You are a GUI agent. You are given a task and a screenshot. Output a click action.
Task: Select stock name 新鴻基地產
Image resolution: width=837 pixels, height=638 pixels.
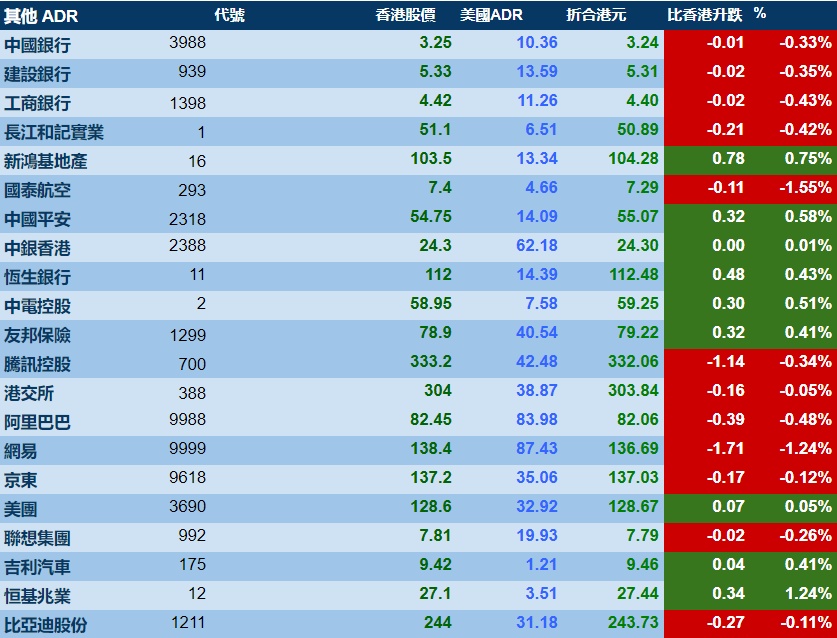[x=45, y=161]
